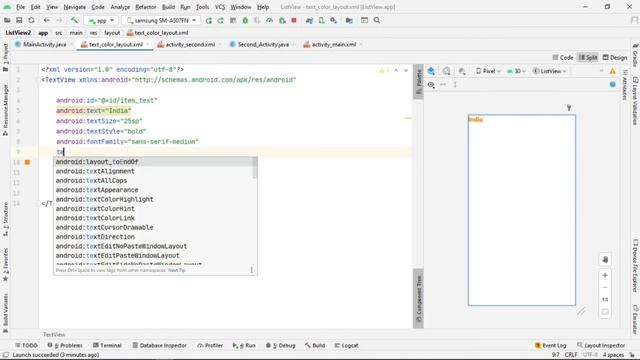Click the Make Project hammer icon
Viewport: 640px width, 360px height.
click(74, 20)
